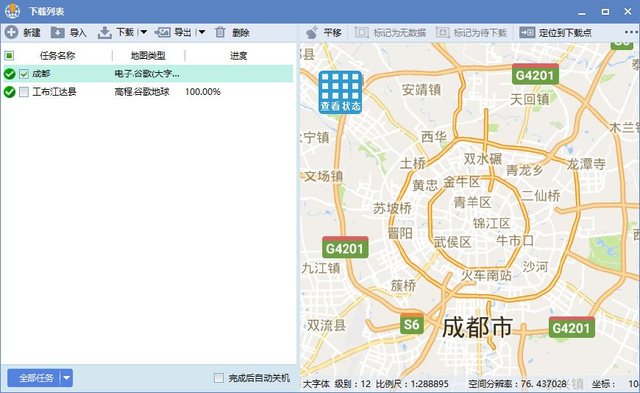Viewport: 640px width, 393px height.
Task: Click the 100.00% progress value
Action: [203, 92]
